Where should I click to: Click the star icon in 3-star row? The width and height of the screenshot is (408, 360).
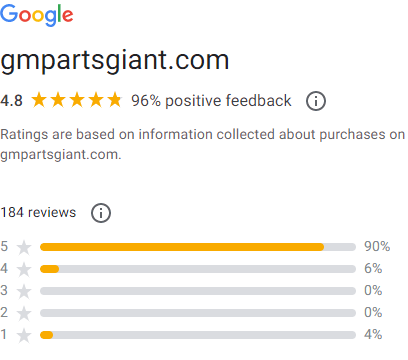24,291
